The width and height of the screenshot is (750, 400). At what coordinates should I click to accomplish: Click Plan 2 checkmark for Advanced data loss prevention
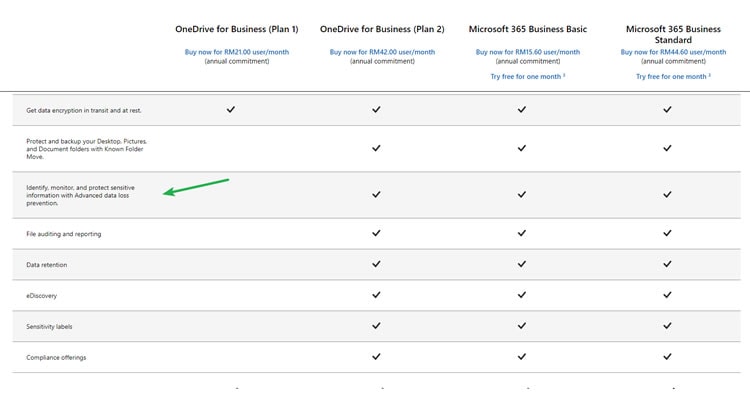(376, 195)
